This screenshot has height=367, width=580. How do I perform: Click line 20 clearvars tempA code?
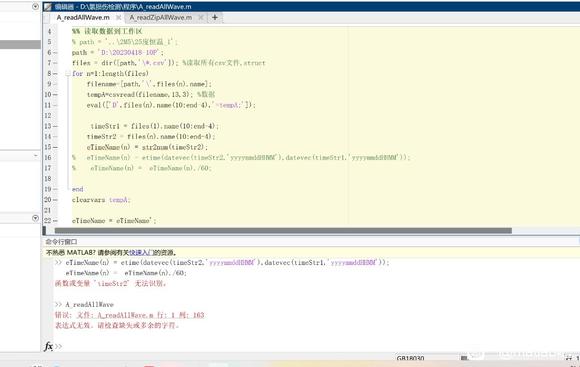click(x=101, y=200)
